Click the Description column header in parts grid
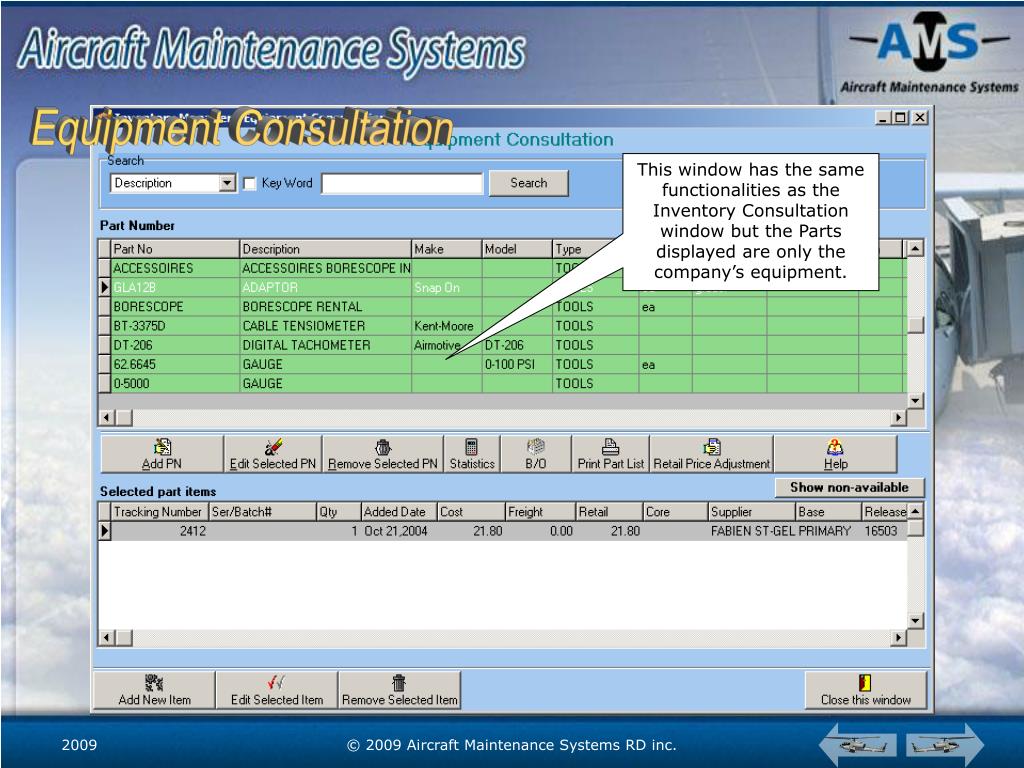This screenshot has width=1024, height=768. [x=325, y=249]
